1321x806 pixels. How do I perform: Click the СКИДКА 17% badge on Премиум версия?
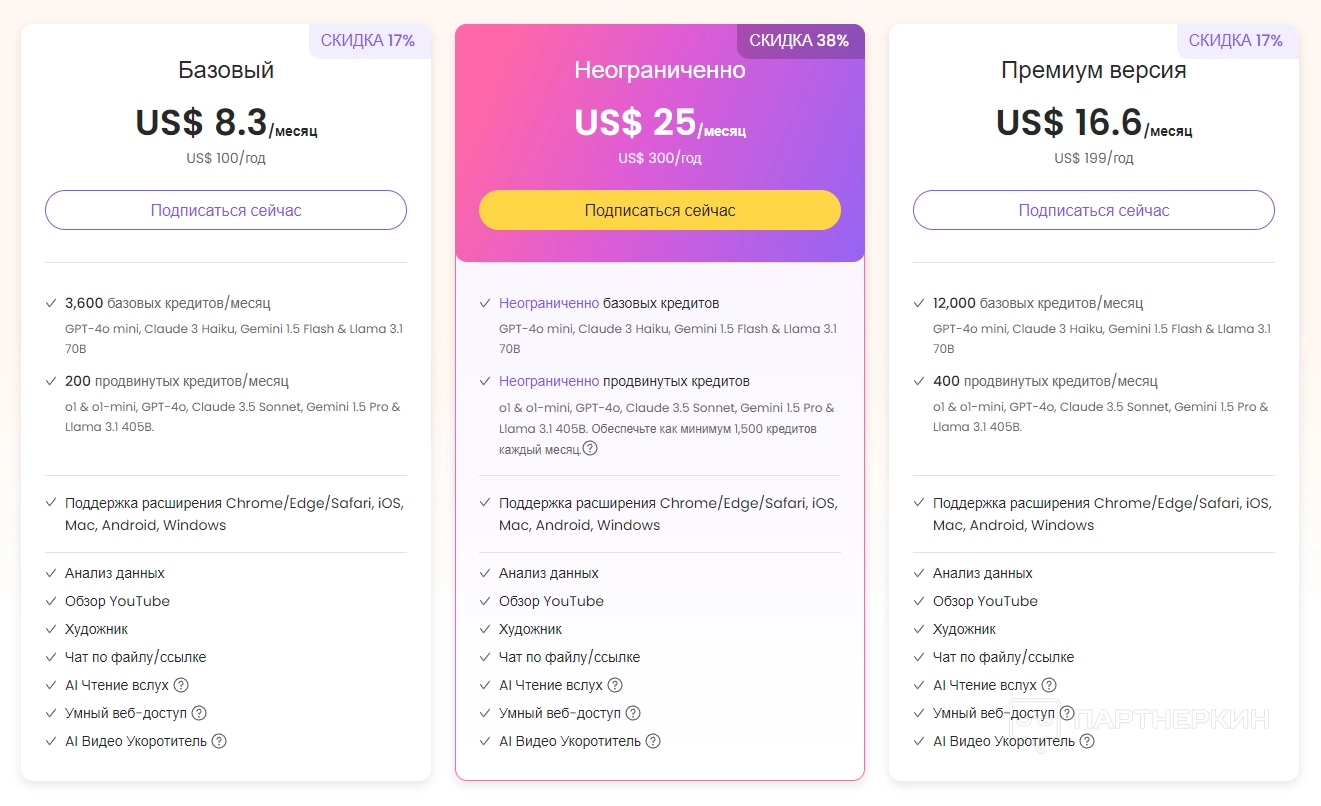pyautogui.click(x=1236, y=41)
